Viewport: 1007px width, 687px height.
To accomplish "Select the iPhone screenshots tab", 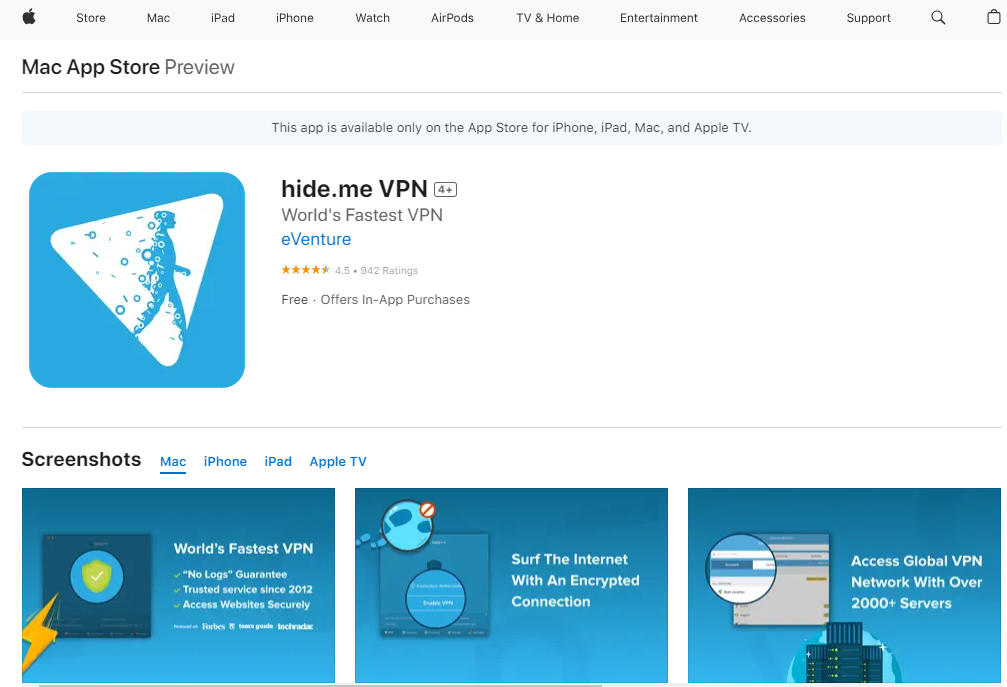I will (x=225, y=462).
